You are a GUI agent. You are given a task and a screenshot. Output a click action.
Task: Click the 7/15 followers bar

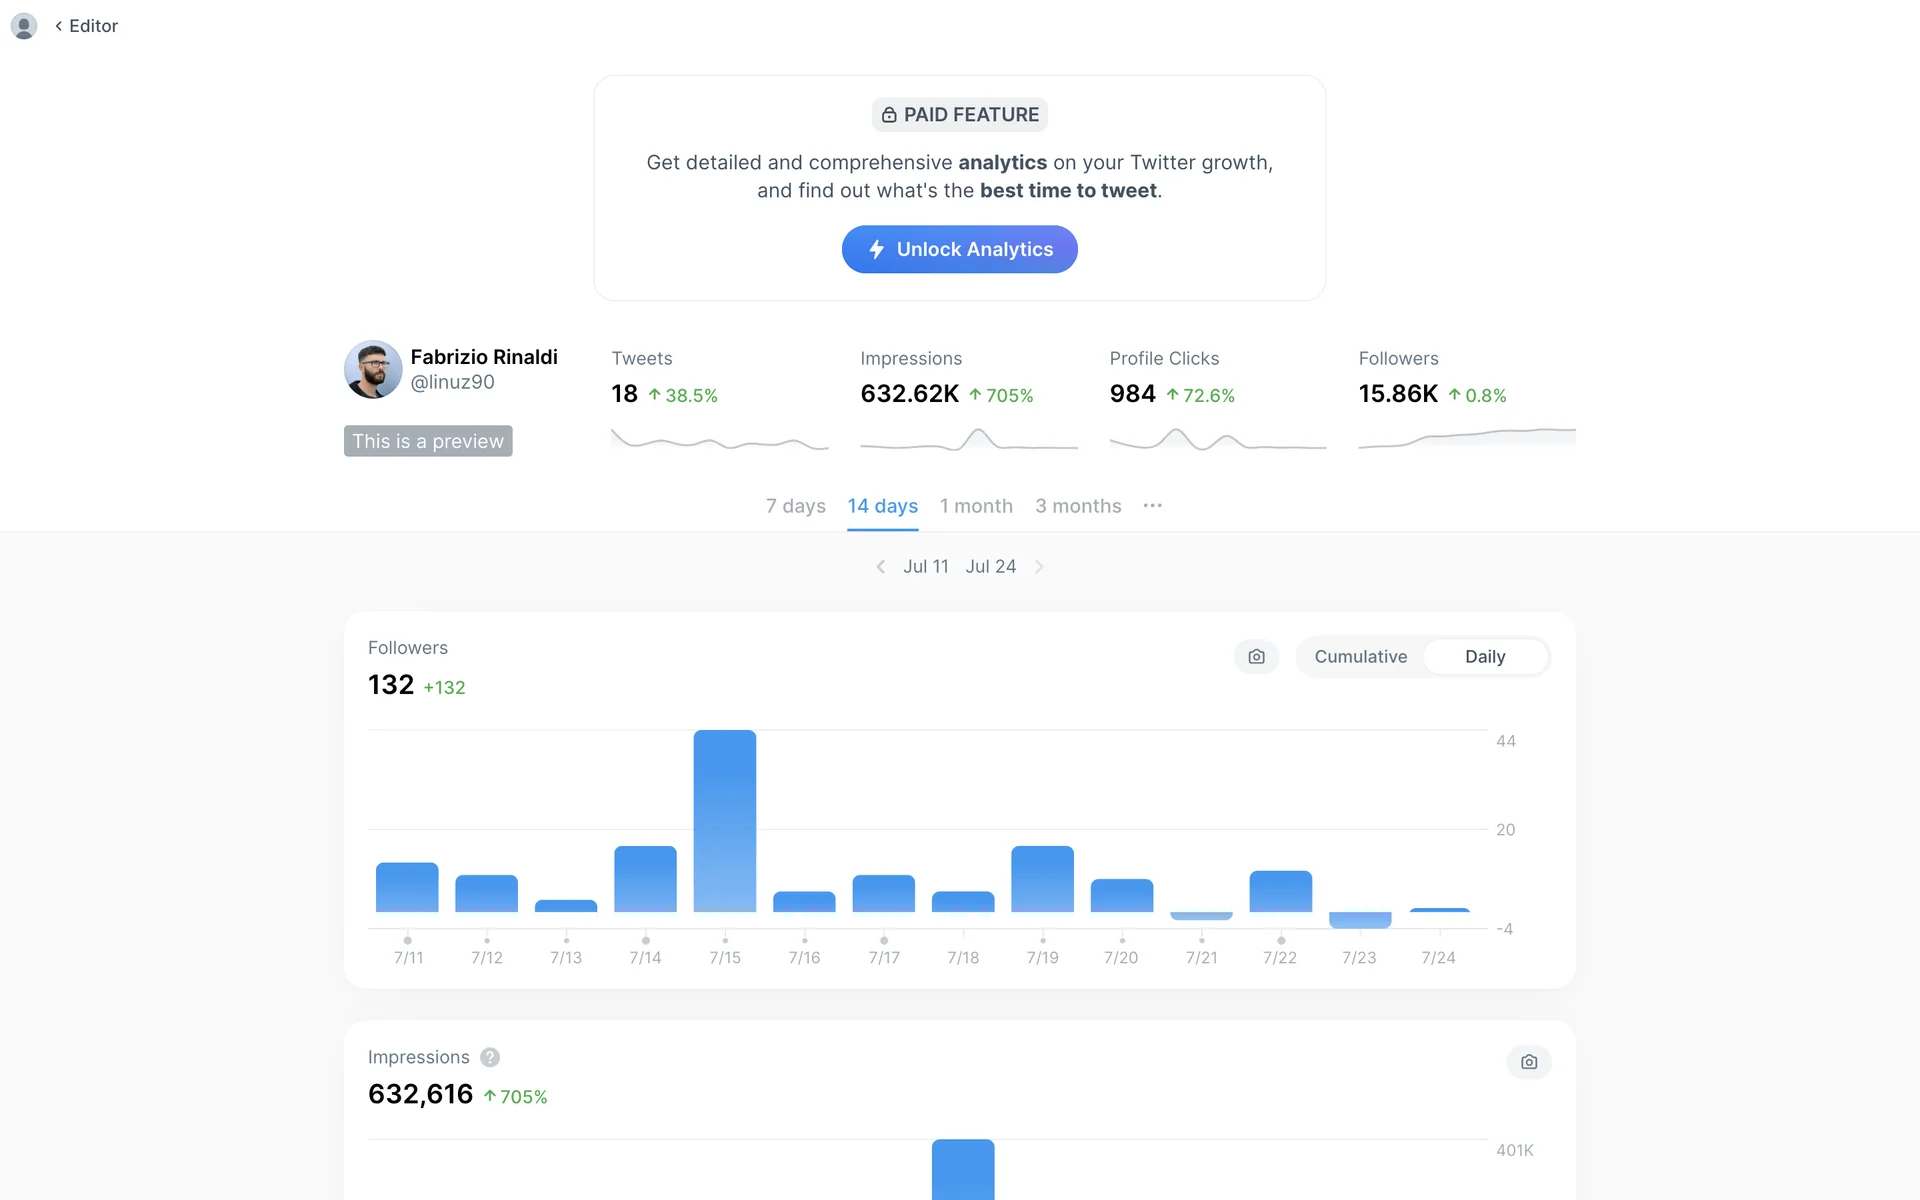pos(725,821)
